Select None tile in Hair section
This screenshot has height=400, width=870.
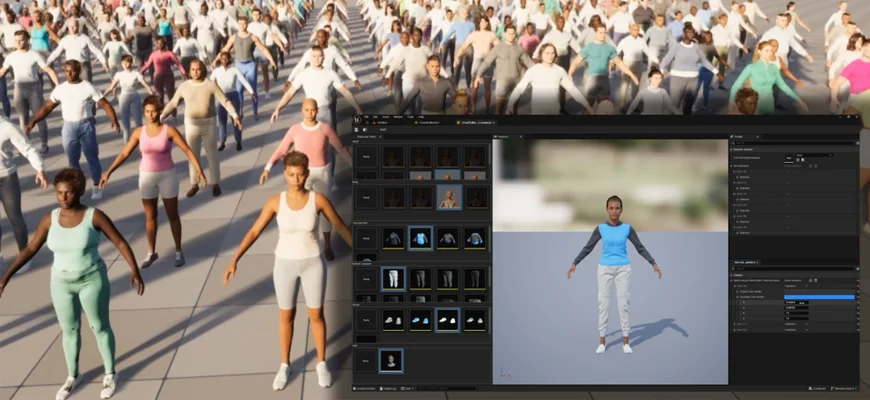click(366, 361)
